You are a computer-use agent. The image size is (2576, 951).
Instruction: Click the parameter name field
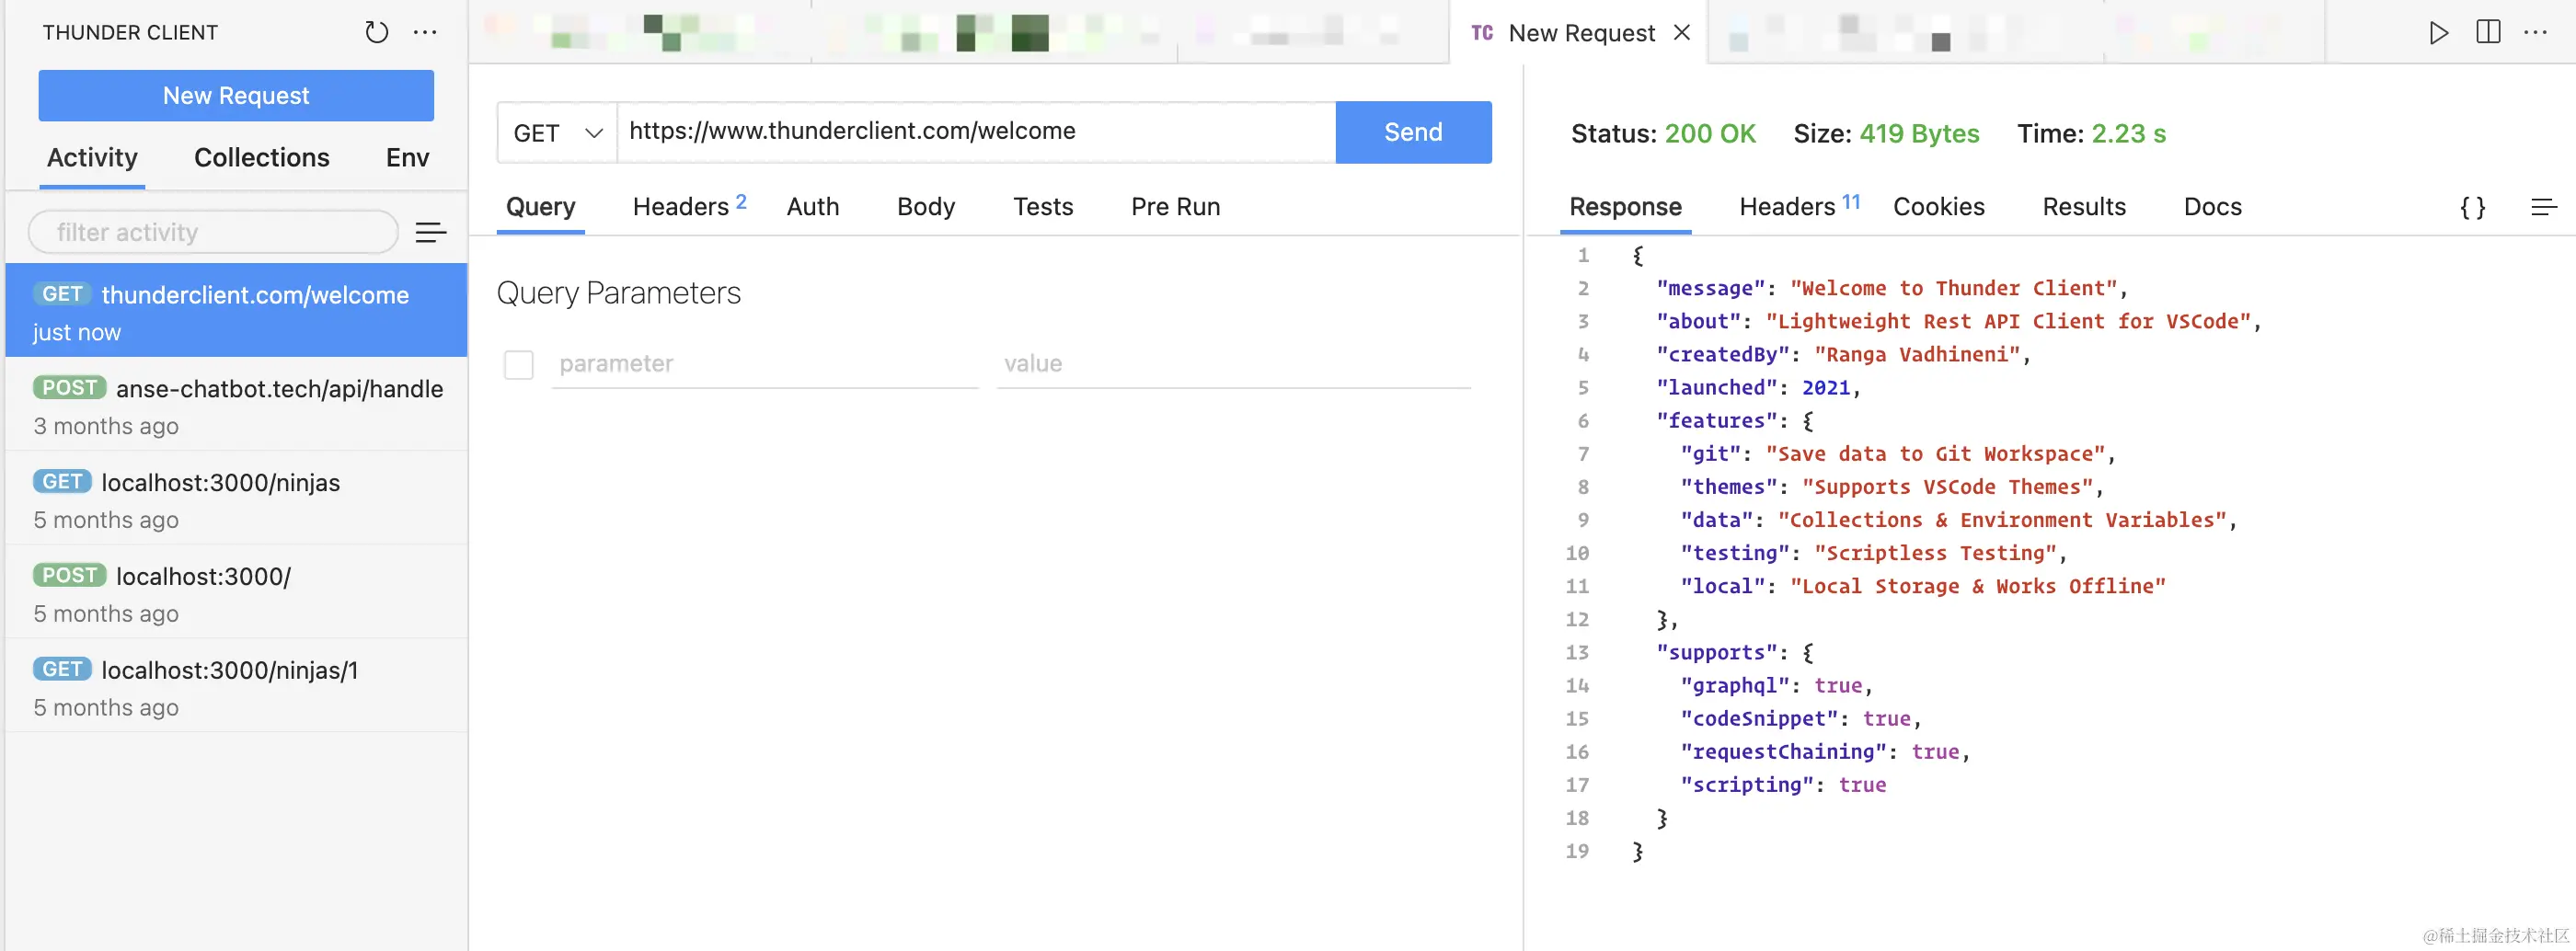coord(764,364)
